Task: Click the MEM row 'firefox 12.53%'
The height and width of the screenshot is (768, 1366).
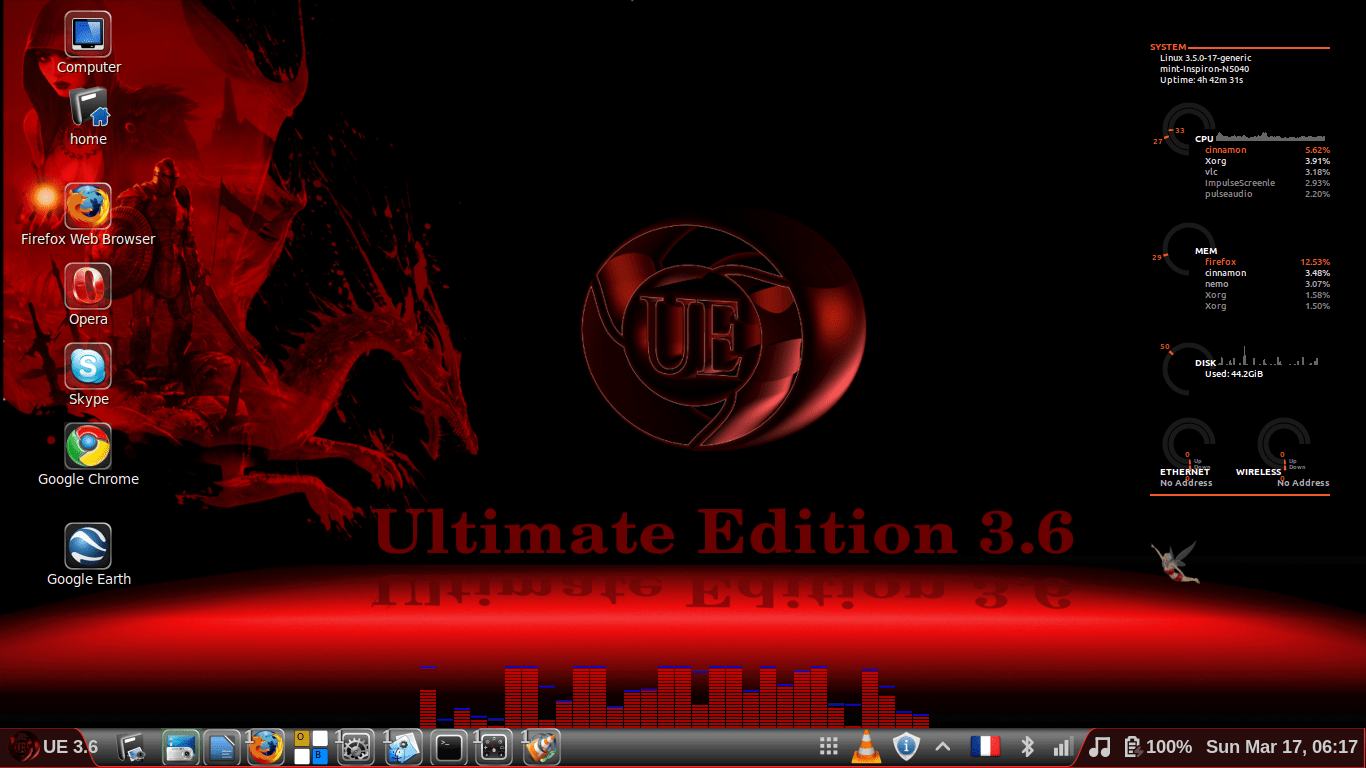Action: pyautogui.click(x=1267, y=262)
